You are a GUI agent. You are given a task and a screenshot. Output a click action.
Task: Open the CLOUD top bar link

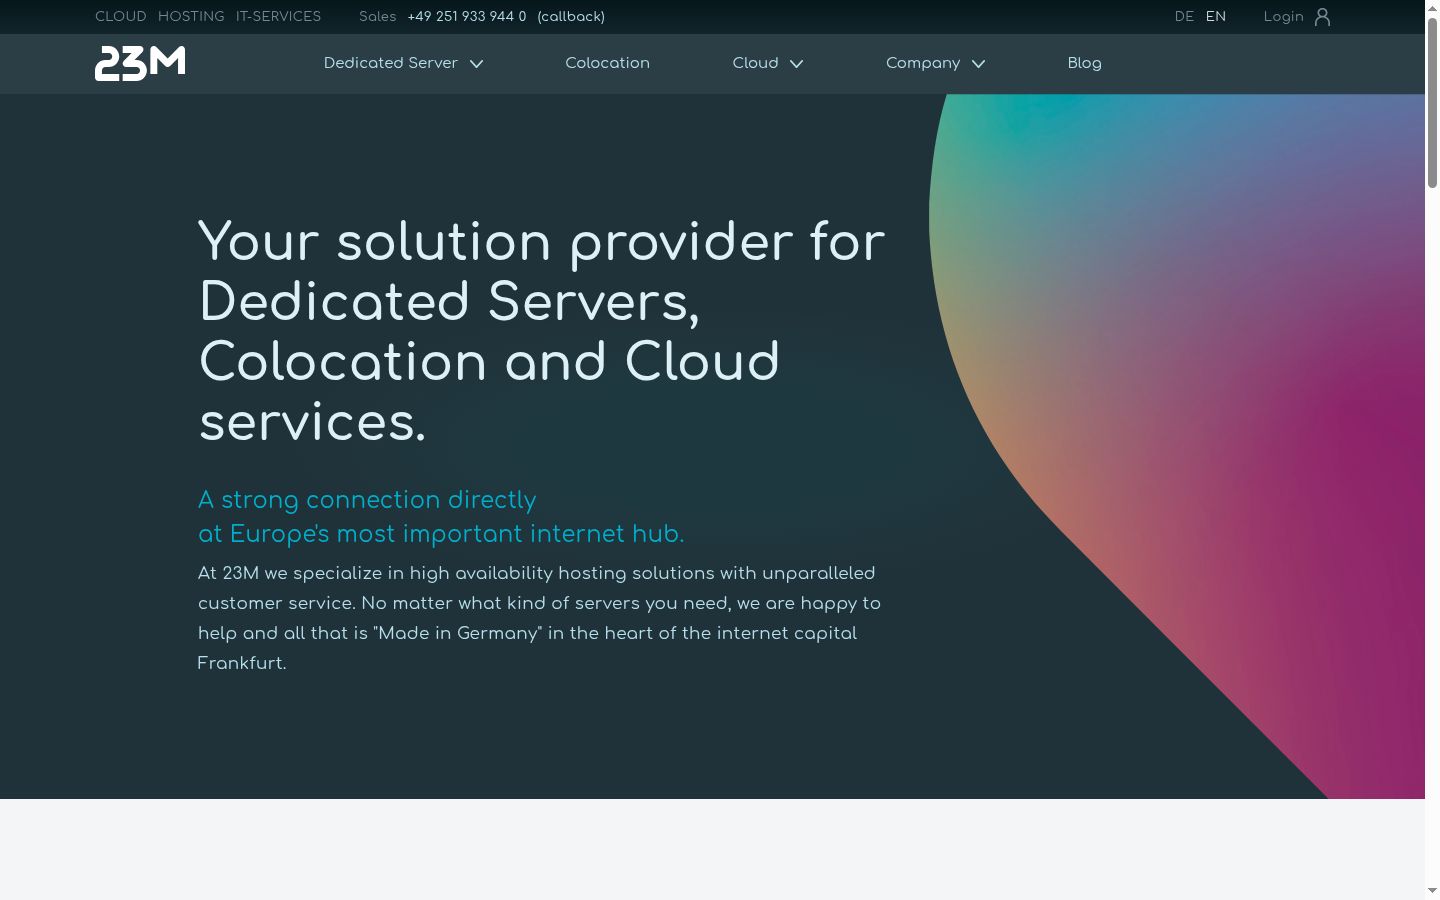121,17
